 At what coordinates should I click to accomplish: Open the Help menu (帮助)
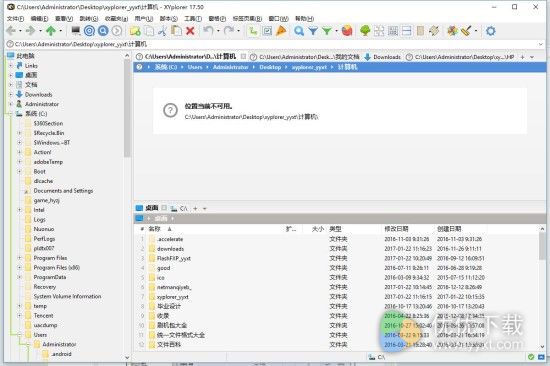pyautogui.click(x=304, y=19)
